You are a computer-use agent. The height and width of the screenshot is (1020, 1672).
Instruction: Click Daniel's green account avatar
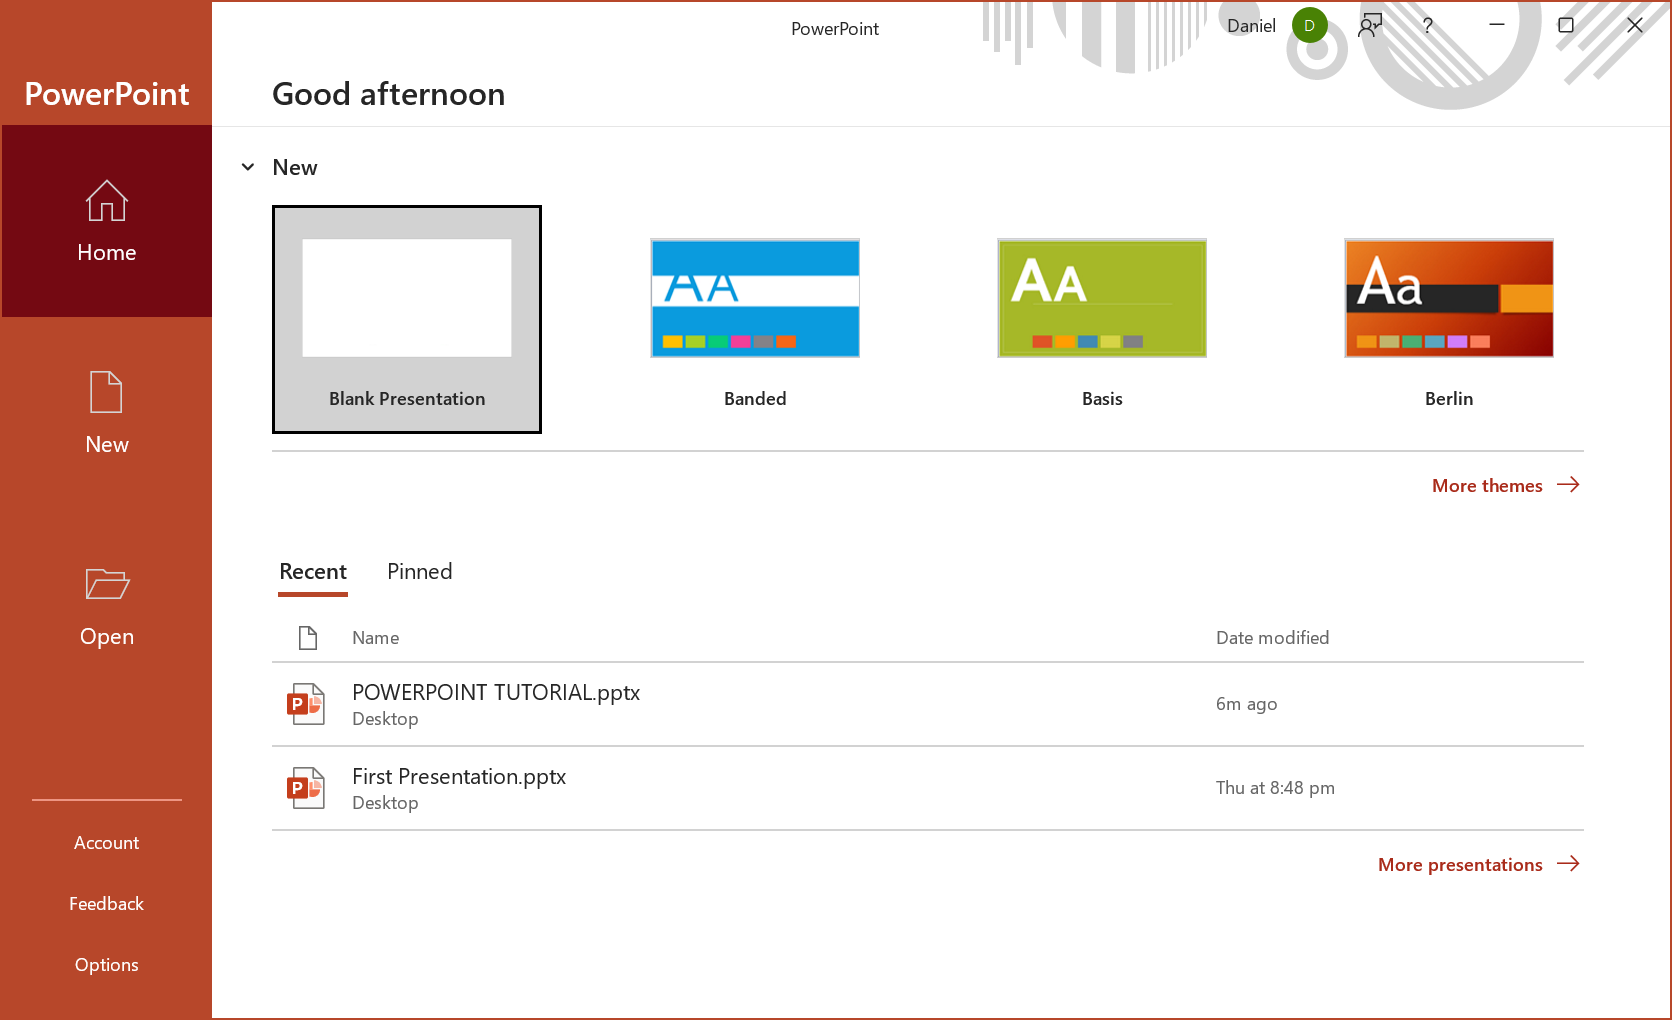pyautogui.click(x=1309, y=26)
